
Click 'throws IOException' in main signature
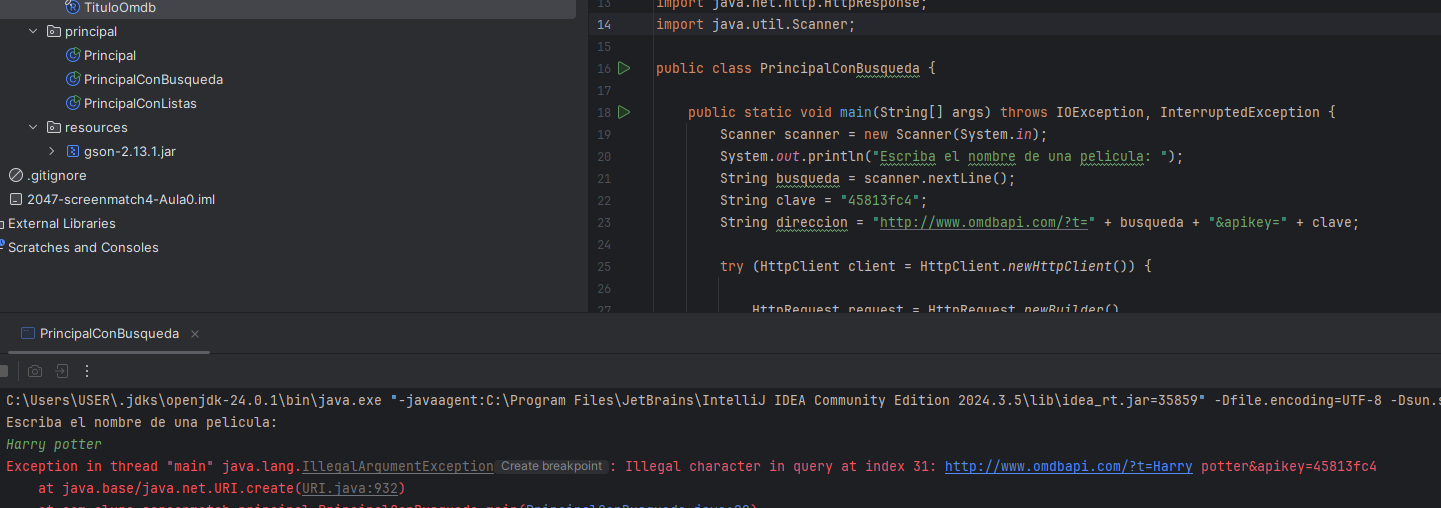coord(1072,113)
